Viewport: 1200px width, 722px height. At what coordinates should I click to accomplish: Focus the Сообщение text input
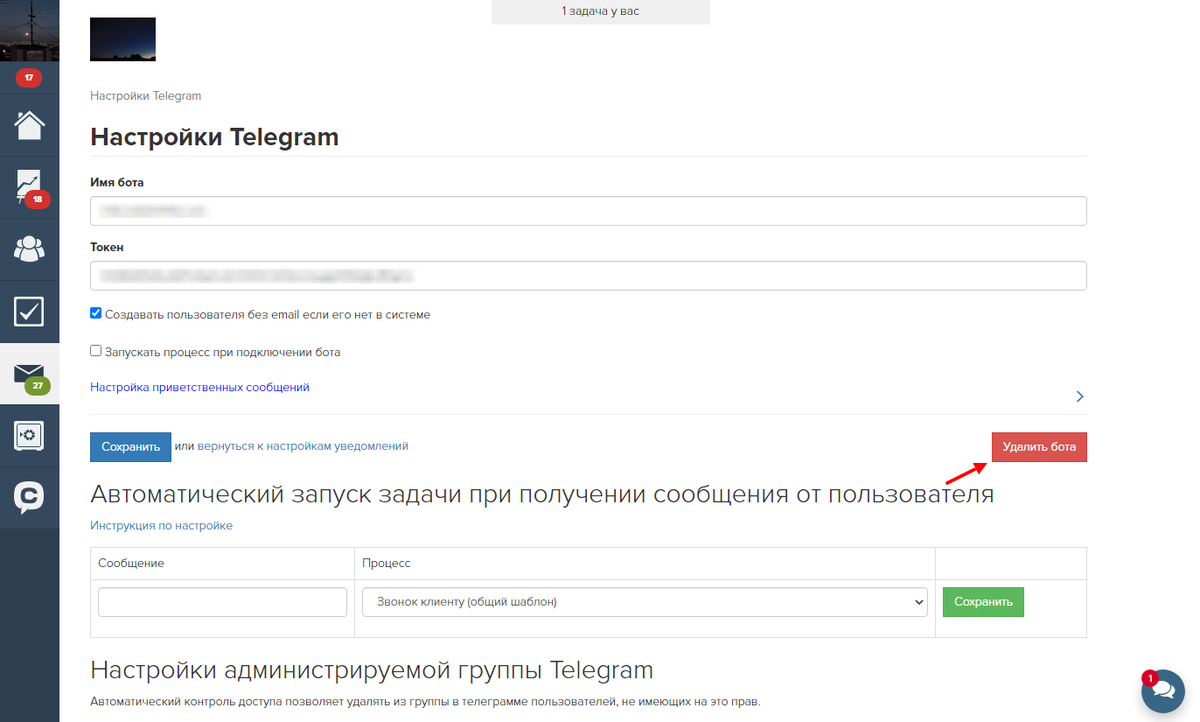point(222,602)
